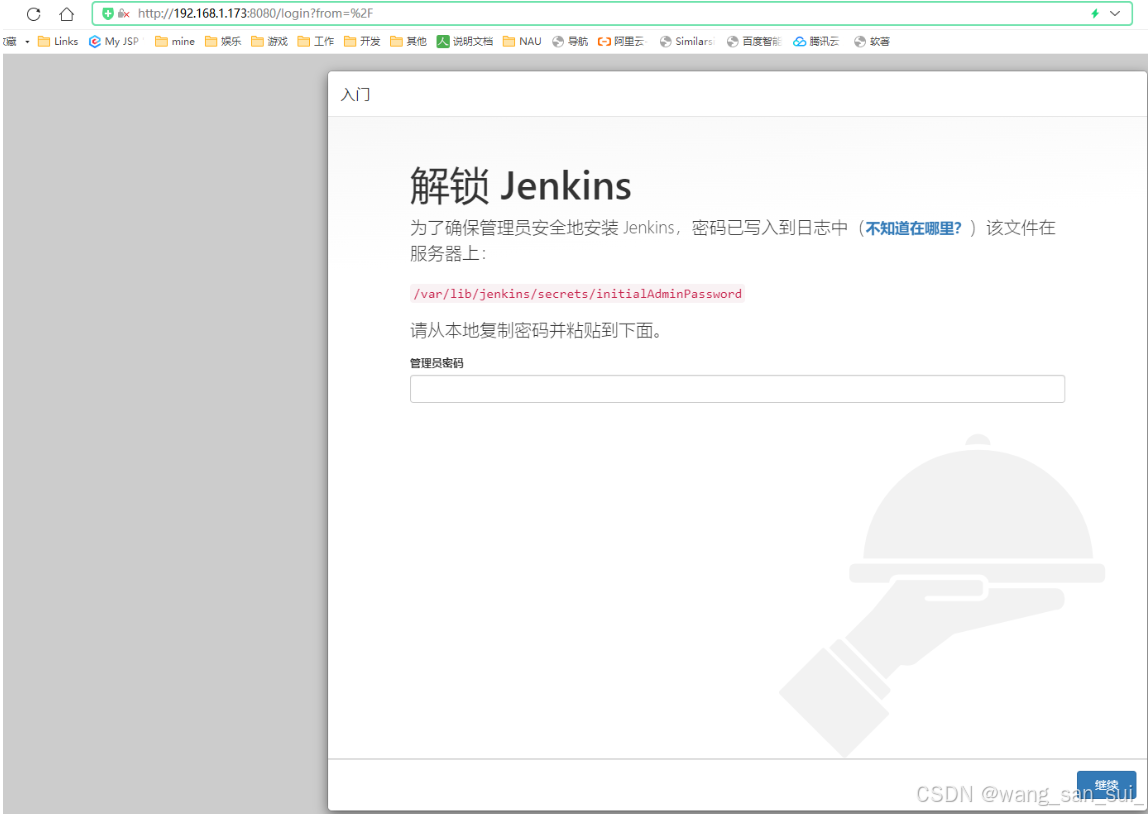Click the 入门 dialog title
Image resolution: width=1148 pixels, height=814 pixels.
356,94
